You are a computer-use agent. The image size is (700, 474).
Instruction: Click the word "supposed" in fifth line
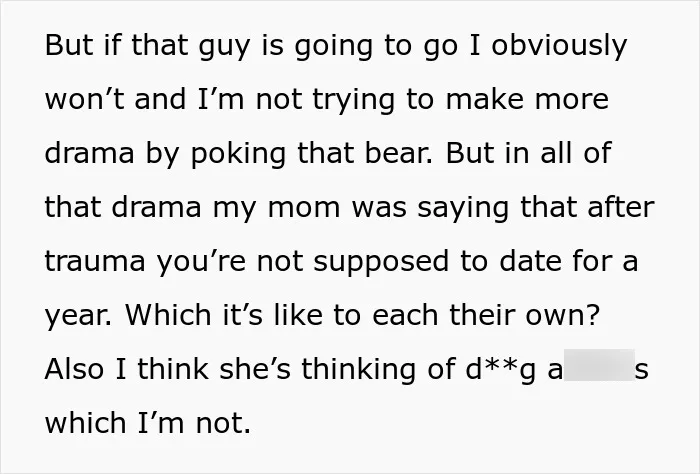(381, 263)
